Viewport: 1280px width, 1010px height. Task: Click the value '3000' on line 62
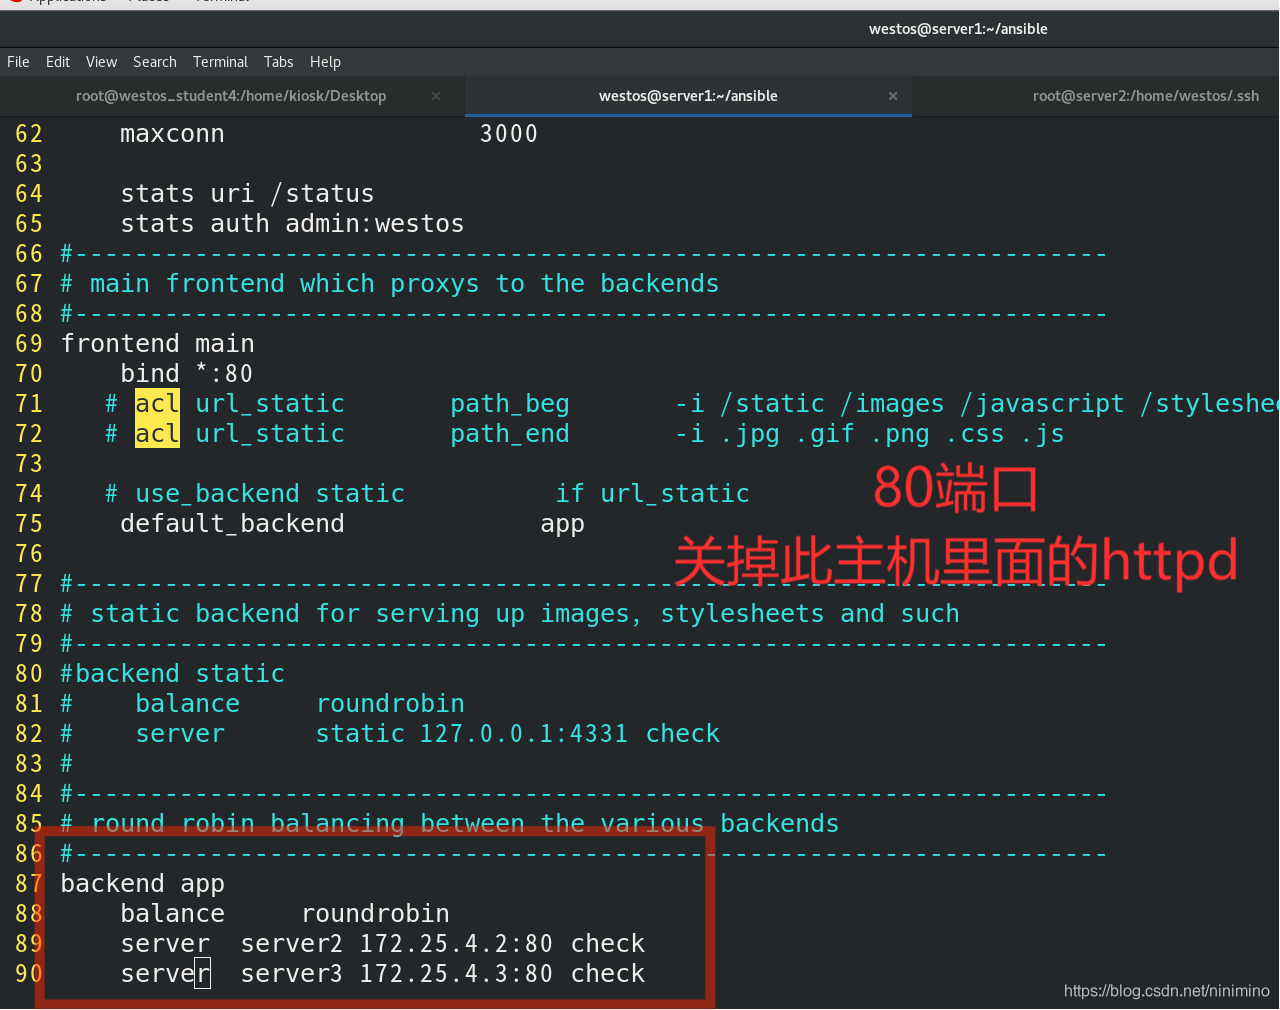tap(509, 134)
